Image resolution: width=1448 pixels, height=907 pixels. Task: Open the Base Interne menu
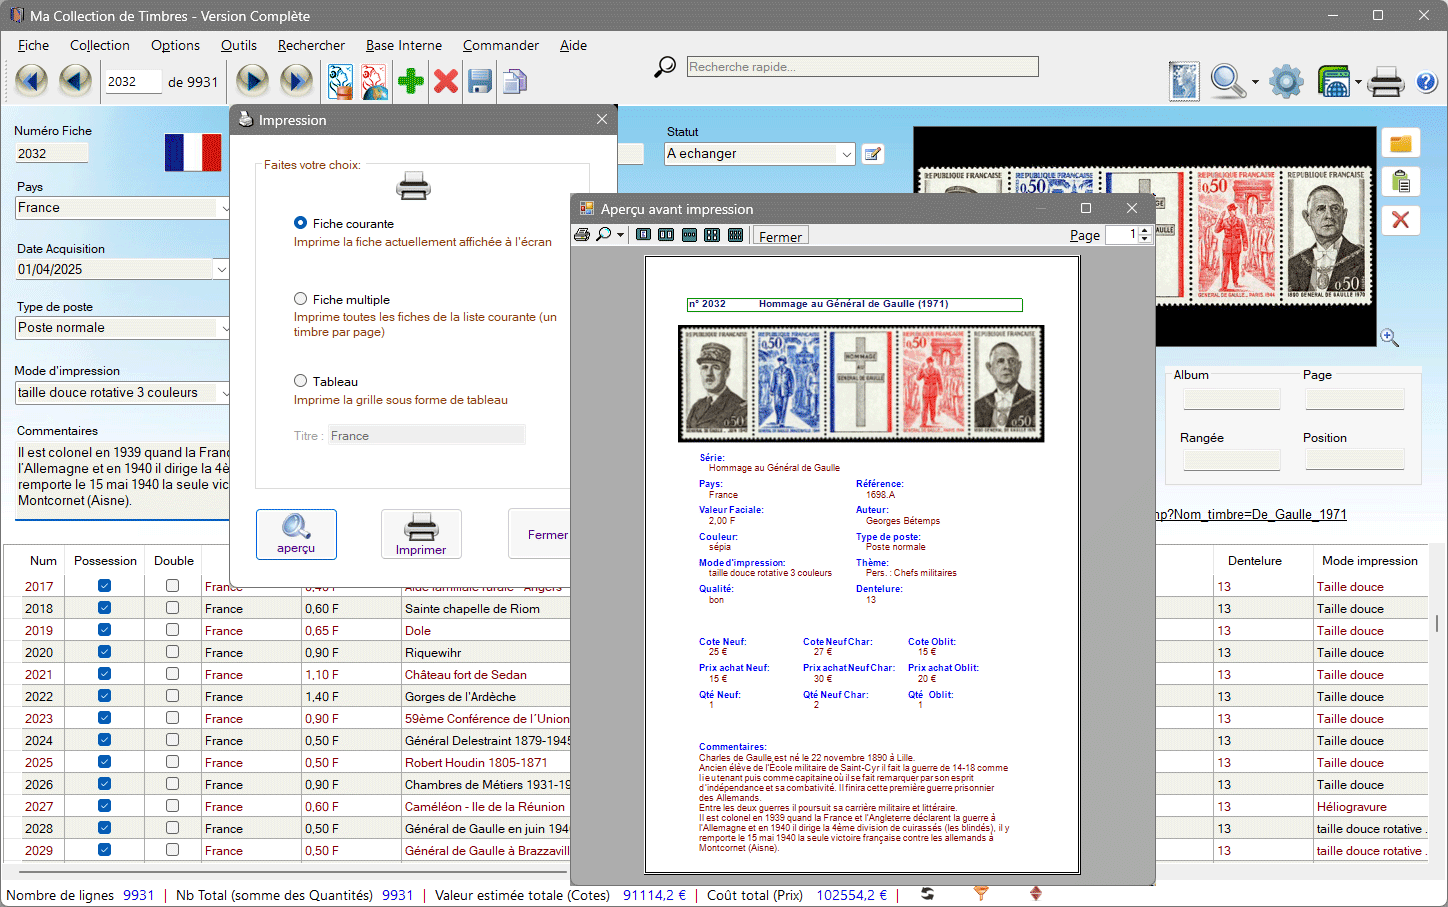click(403, 45)
